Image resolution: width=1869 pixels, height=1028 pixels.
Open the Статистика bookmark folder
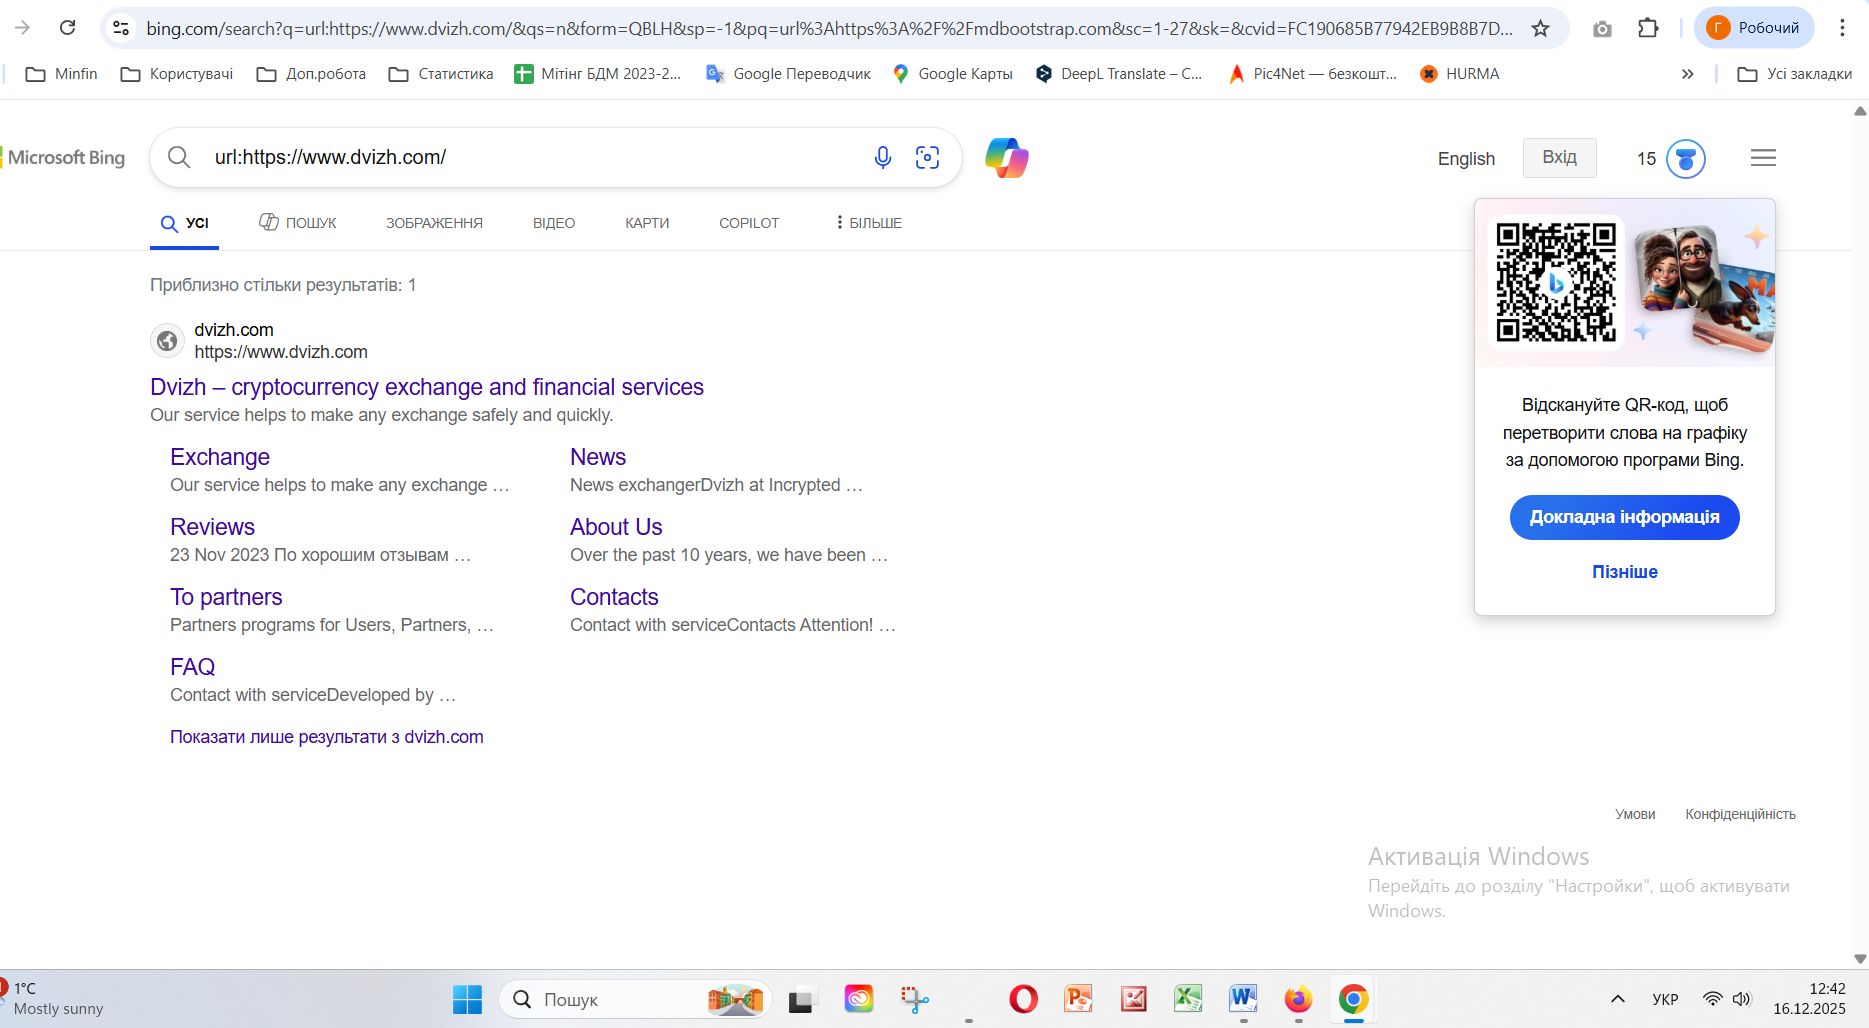pyautogui.click(x=441, y=74)
